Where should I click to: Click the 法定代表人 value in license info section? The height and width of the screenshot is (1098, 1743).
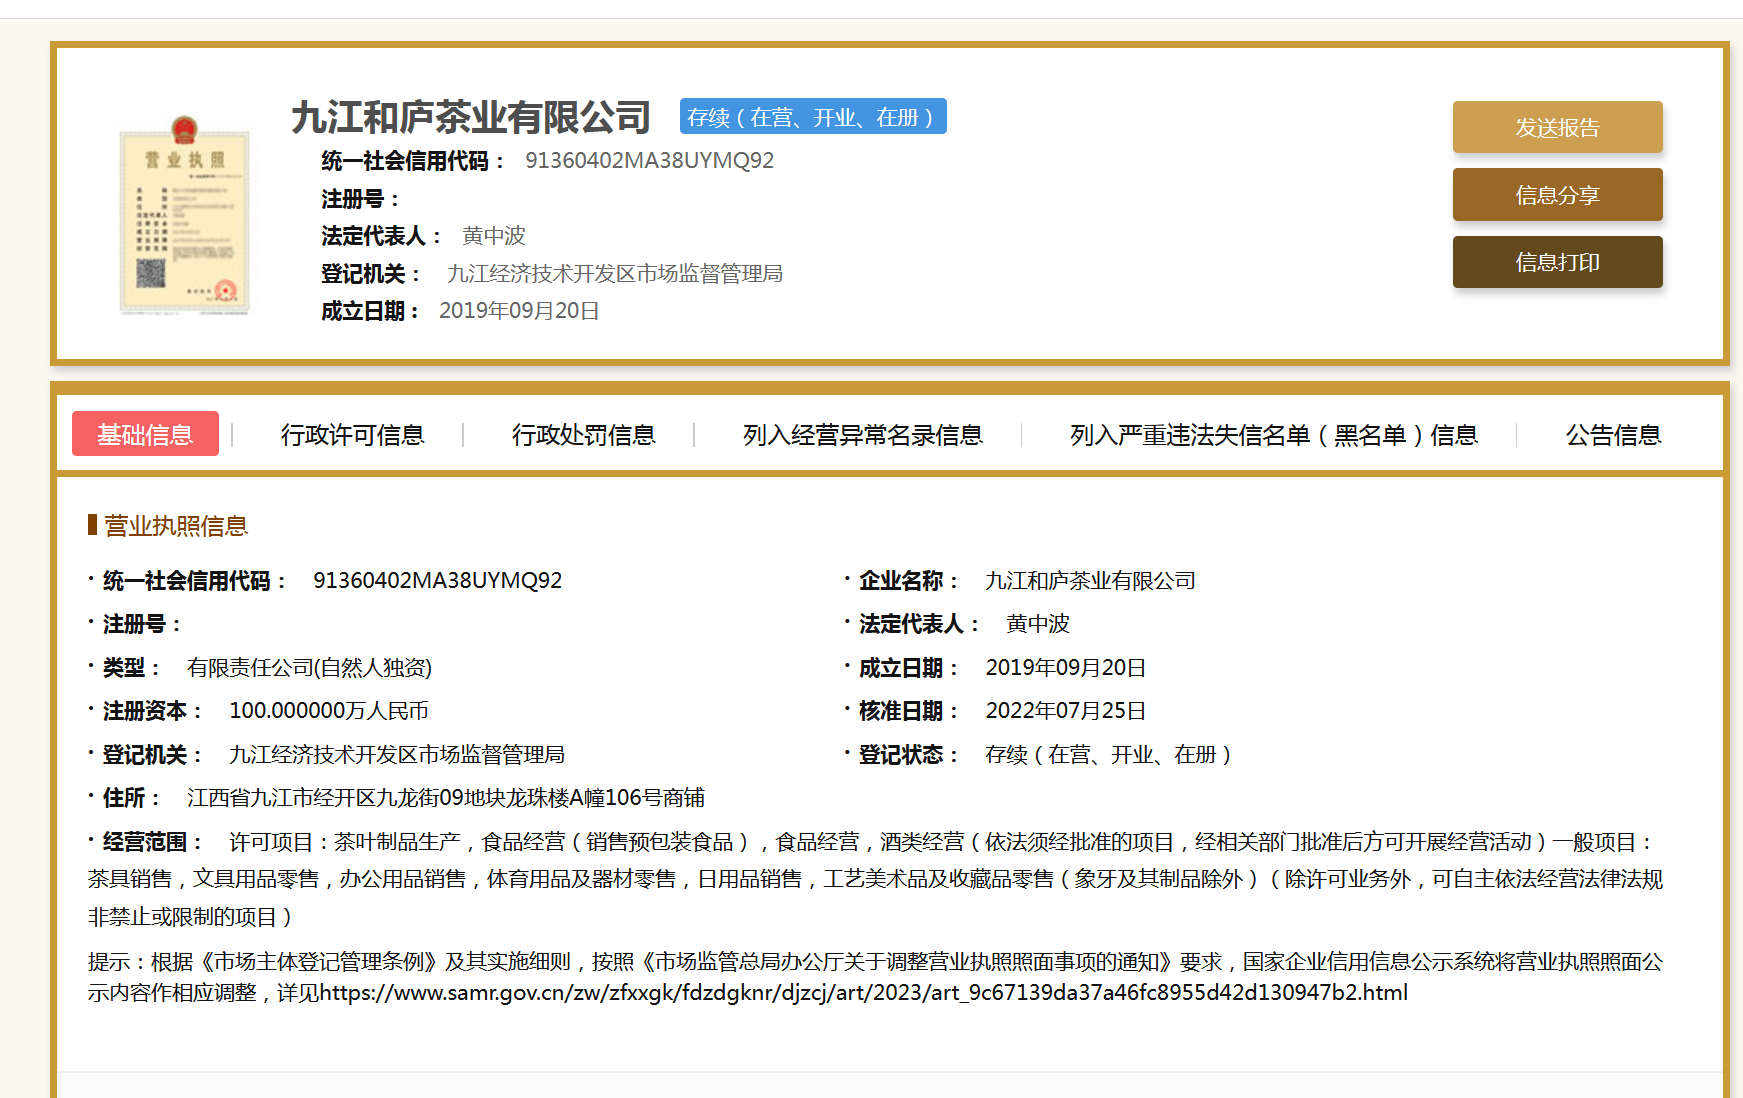pos(1038,624)
